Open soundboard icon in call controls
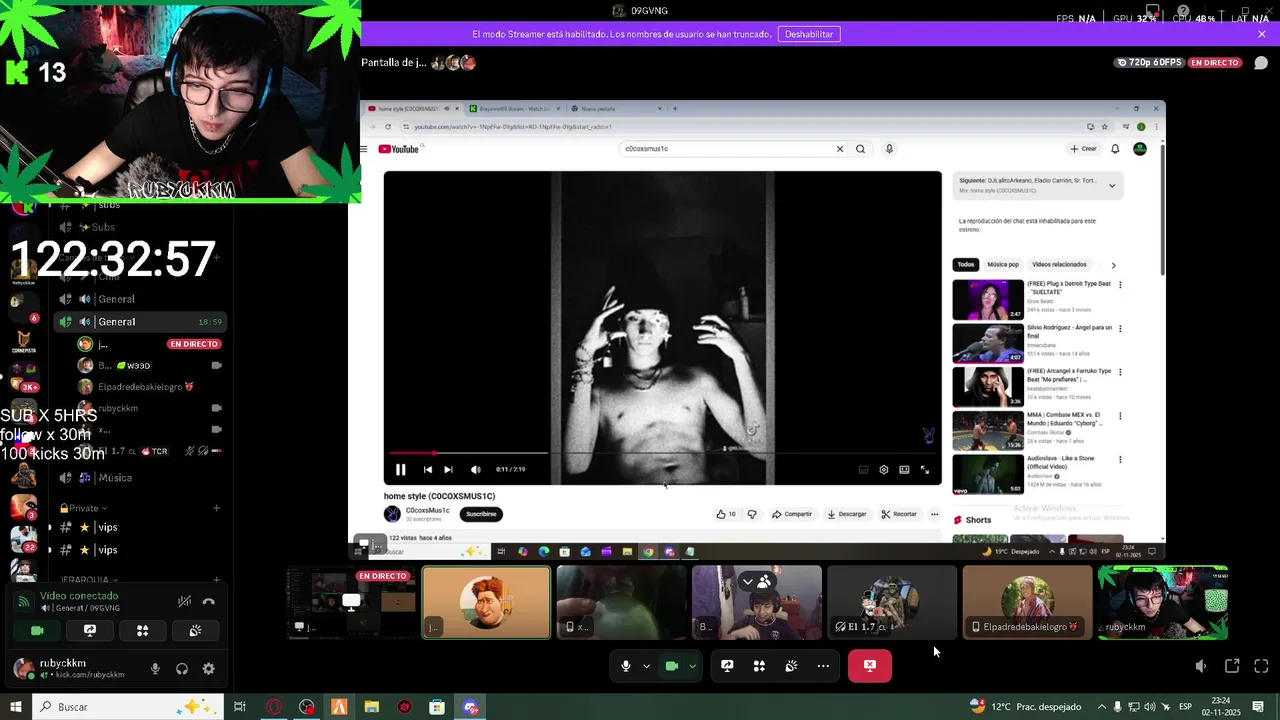 point(791,666)
